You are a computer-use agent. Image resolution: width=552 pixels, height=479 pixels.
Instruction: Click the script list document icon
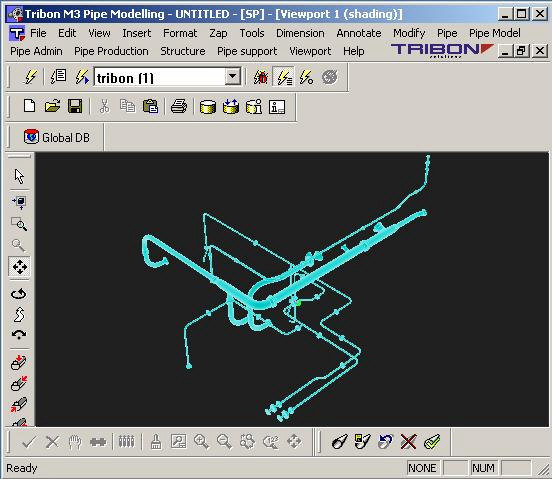point(58,77)
